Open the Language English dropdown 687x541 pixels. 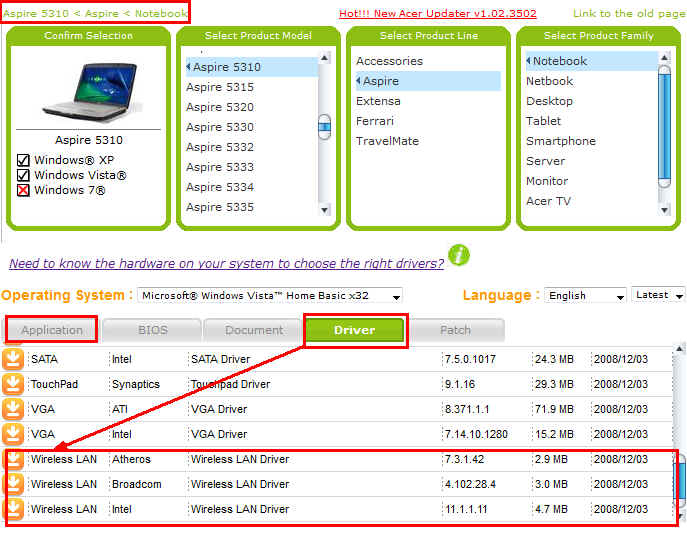tap(585, 296)
